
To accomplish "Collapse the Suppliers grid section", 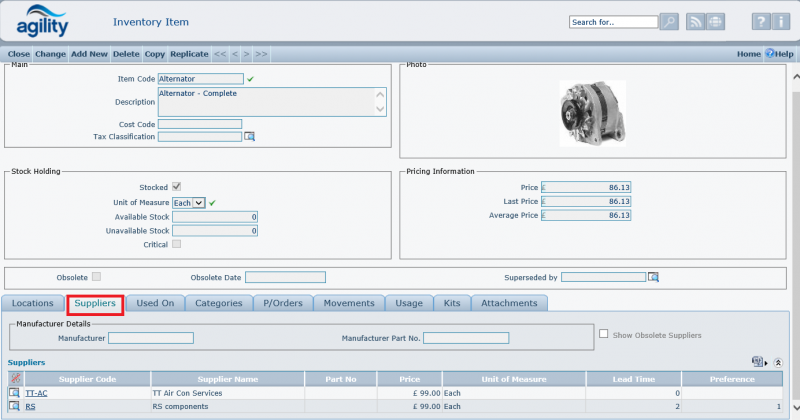I will pos(778,362).
